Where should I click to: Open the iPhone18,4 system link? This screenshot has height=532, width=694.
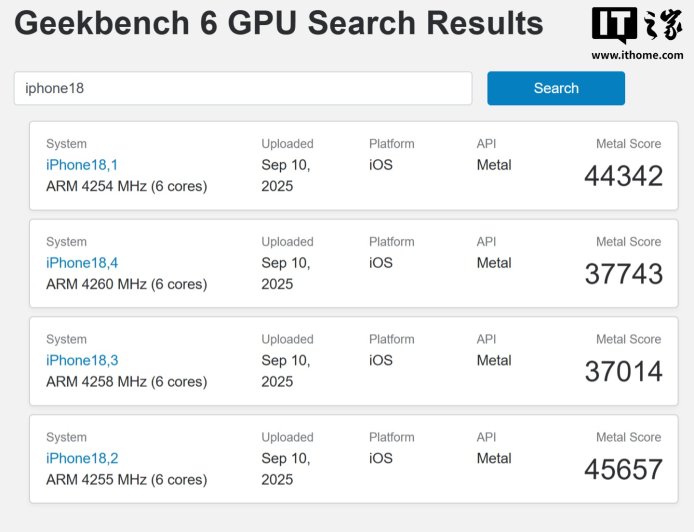pos(82,263)
